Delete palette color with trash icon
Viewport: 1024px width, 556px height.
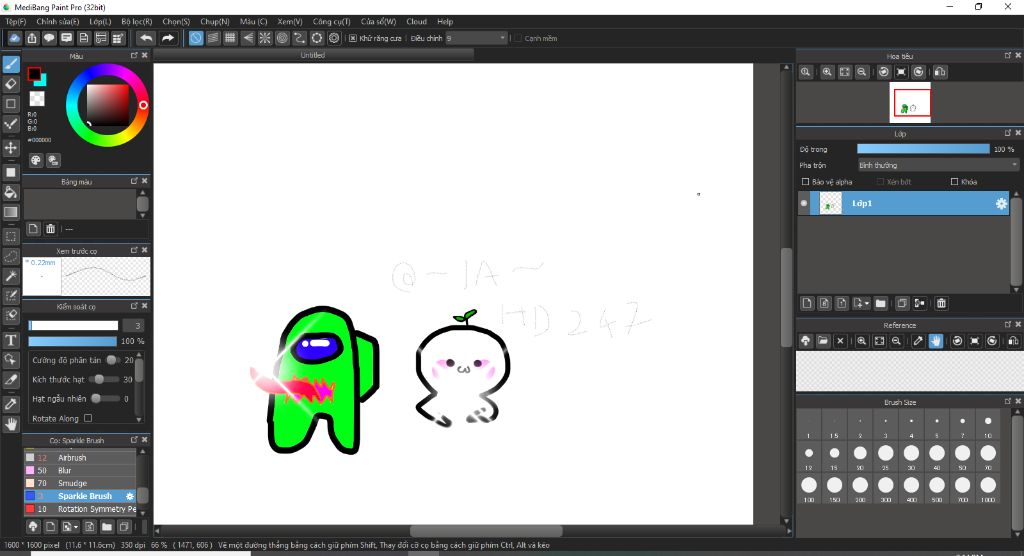(50, 229)
